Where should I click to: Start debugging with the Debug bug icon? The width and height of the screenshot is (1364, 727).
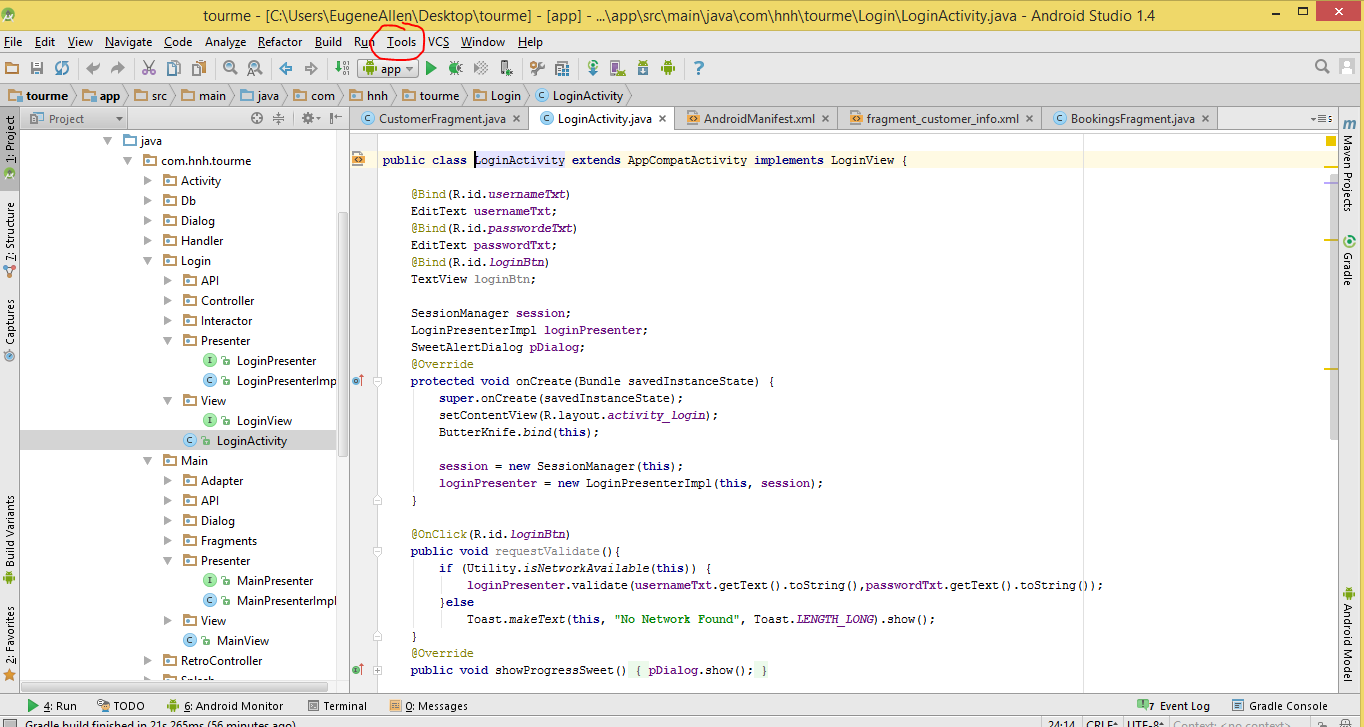point(456,68)
